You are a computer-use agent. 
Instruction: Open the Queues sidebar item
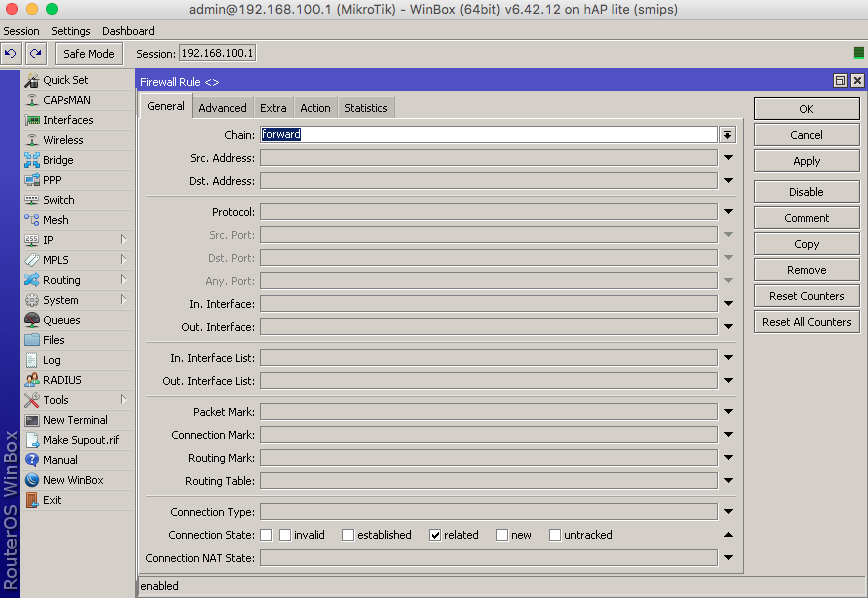pos(78,320)
